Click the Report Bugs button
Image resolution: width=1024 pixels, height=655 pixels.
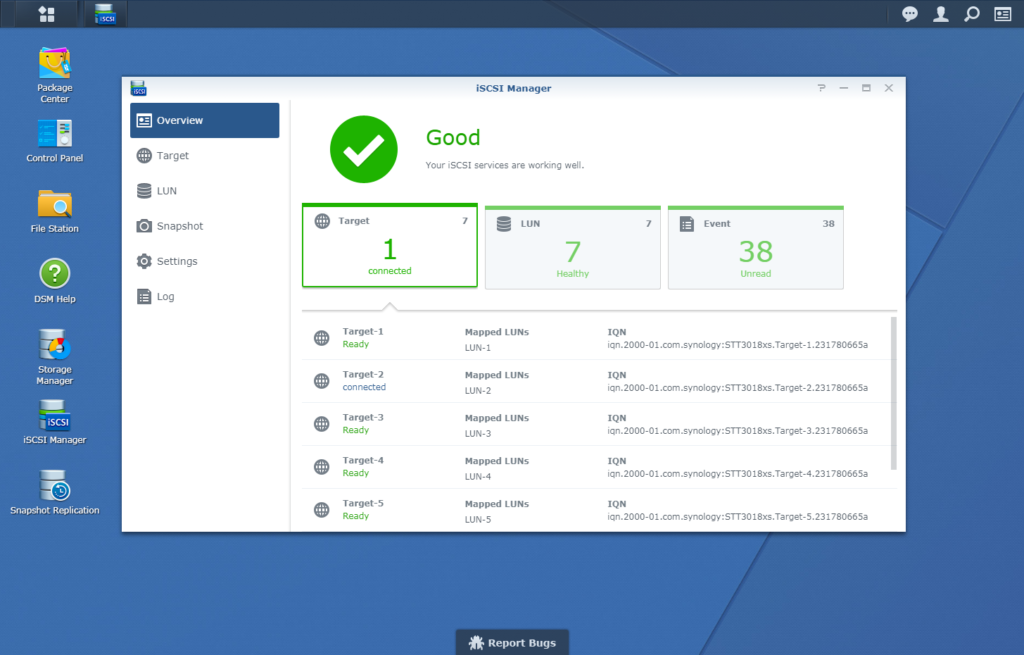pos(512,643)
